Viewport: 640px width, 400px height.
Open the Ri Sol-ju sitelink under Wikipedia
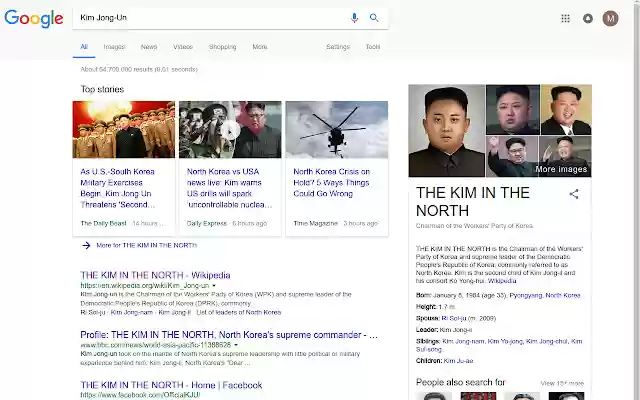[x=93, y=312]
